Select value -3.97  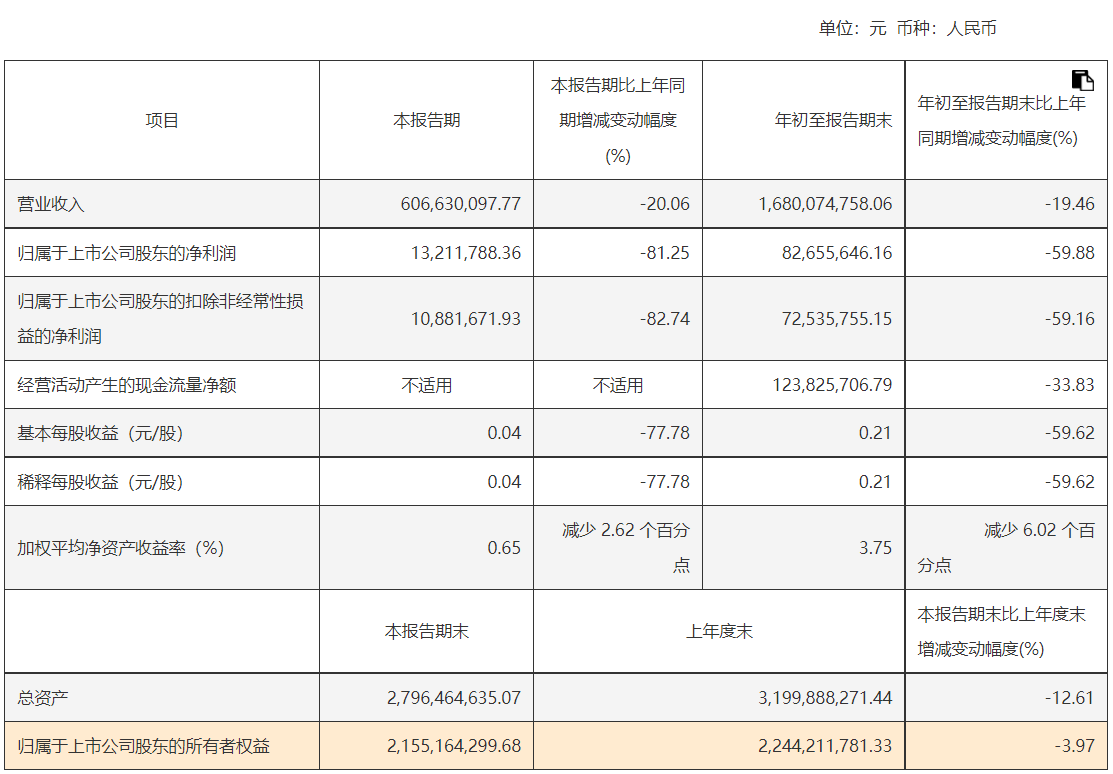[x=1075, y=746]
